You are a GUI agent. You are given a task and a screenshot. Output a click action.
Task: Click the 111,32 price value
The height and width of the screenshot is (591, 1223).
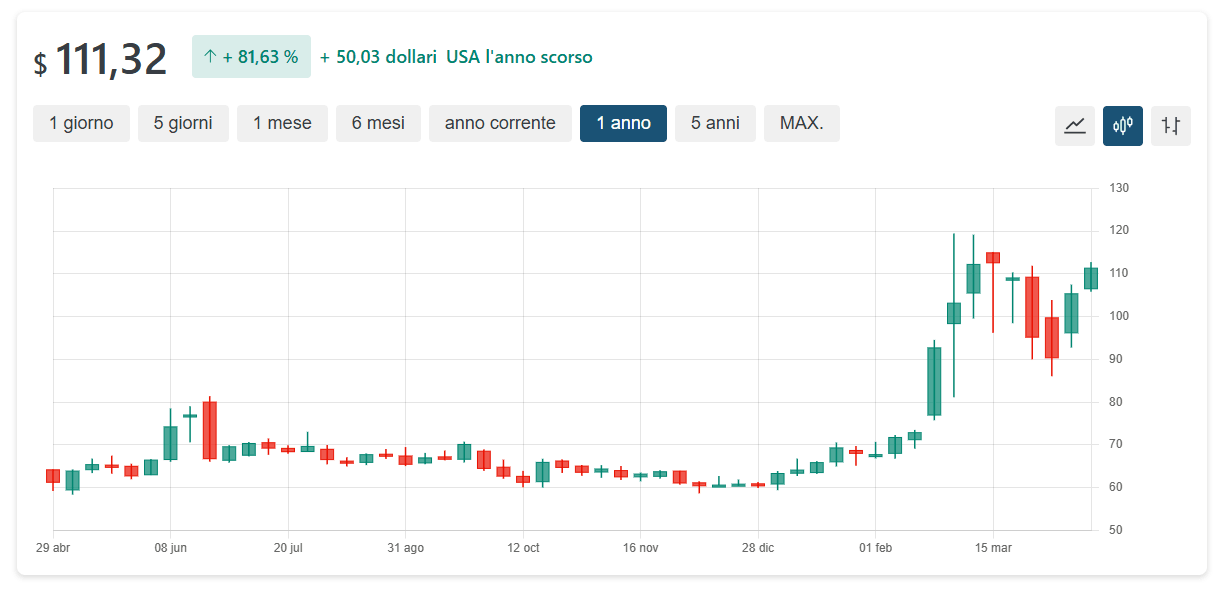pos(110,60)
